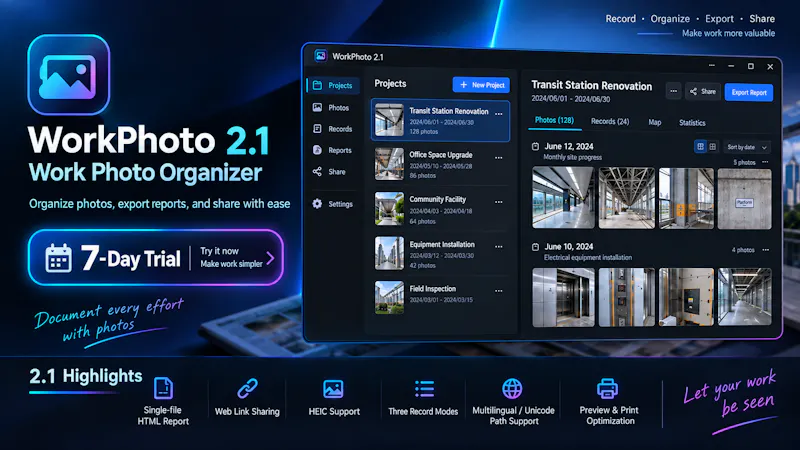Click the Three Record Modes list icon
This screenshot has height=450, width=800.
[x=424, y=389]
